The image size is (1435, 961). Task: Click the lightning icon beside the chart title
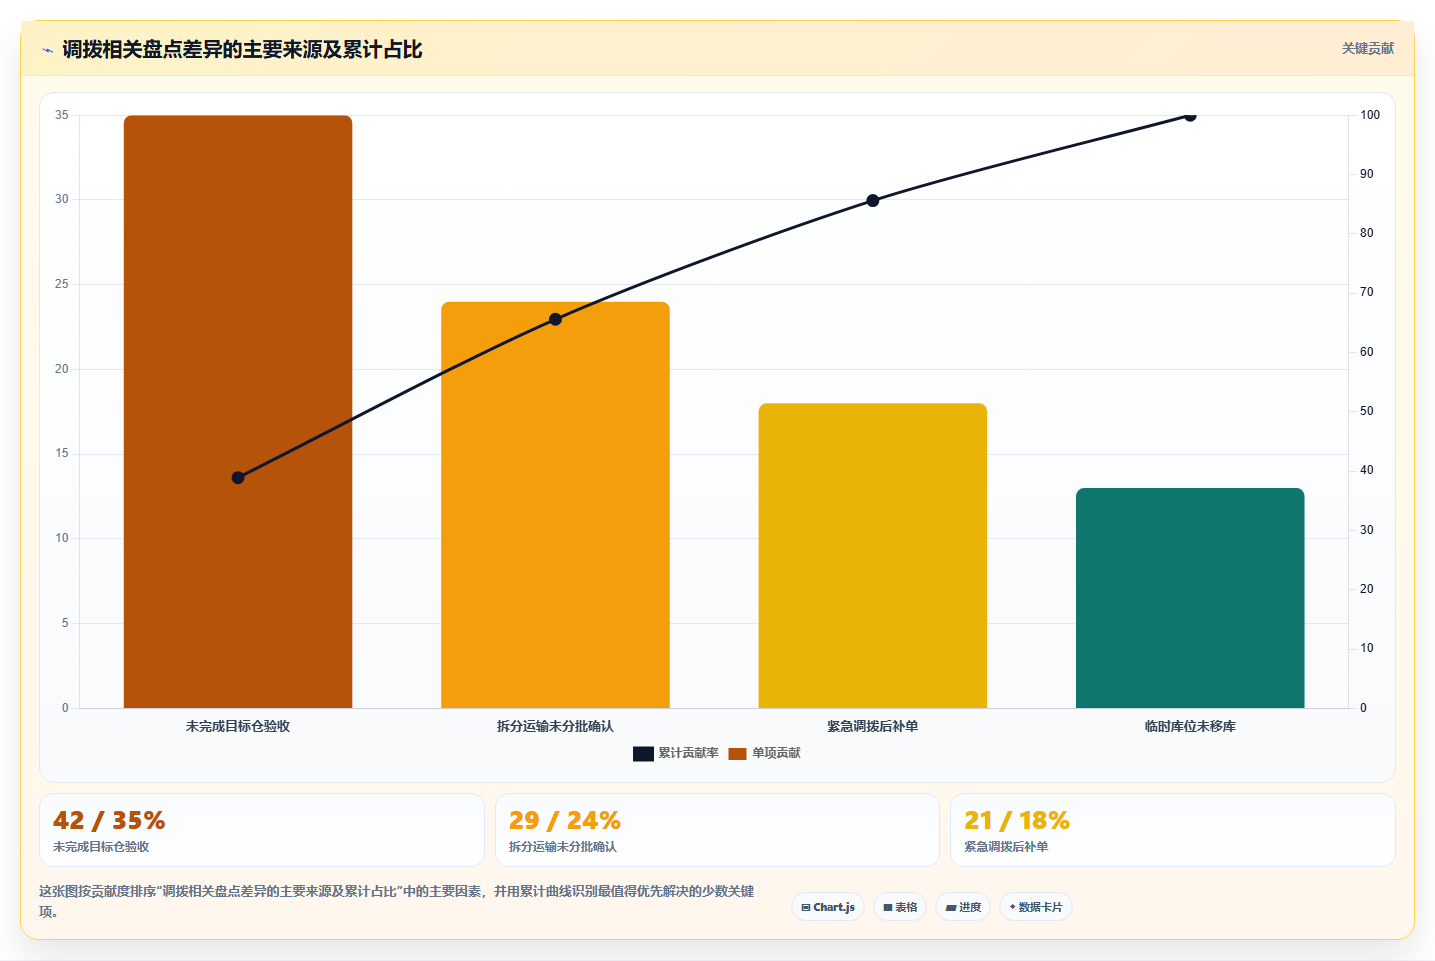coord(47,50)
